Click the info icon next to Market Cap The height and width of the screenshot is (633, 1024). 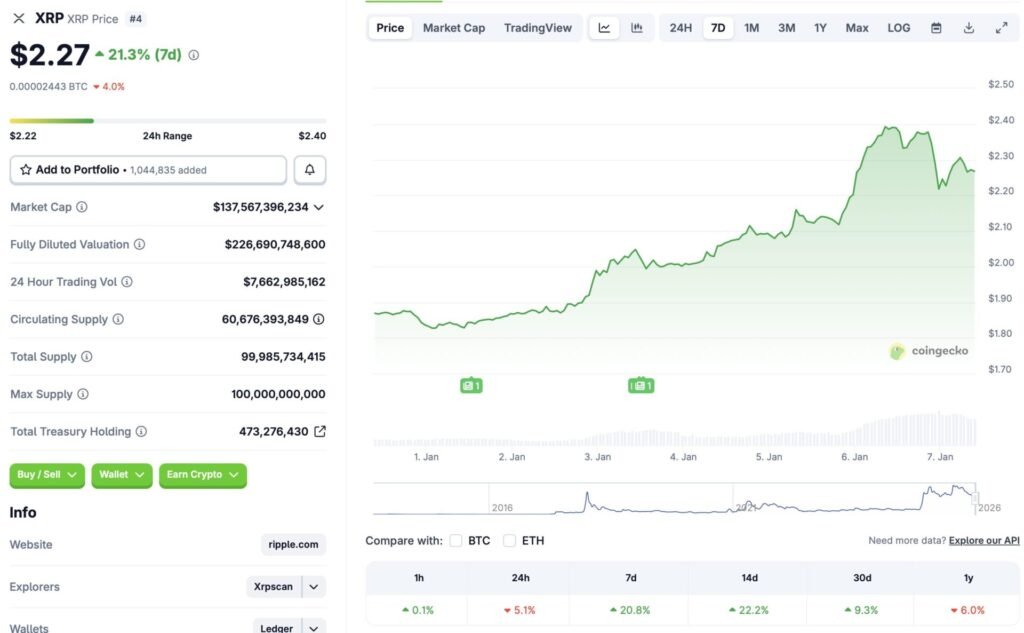click(x=84, y=207)
